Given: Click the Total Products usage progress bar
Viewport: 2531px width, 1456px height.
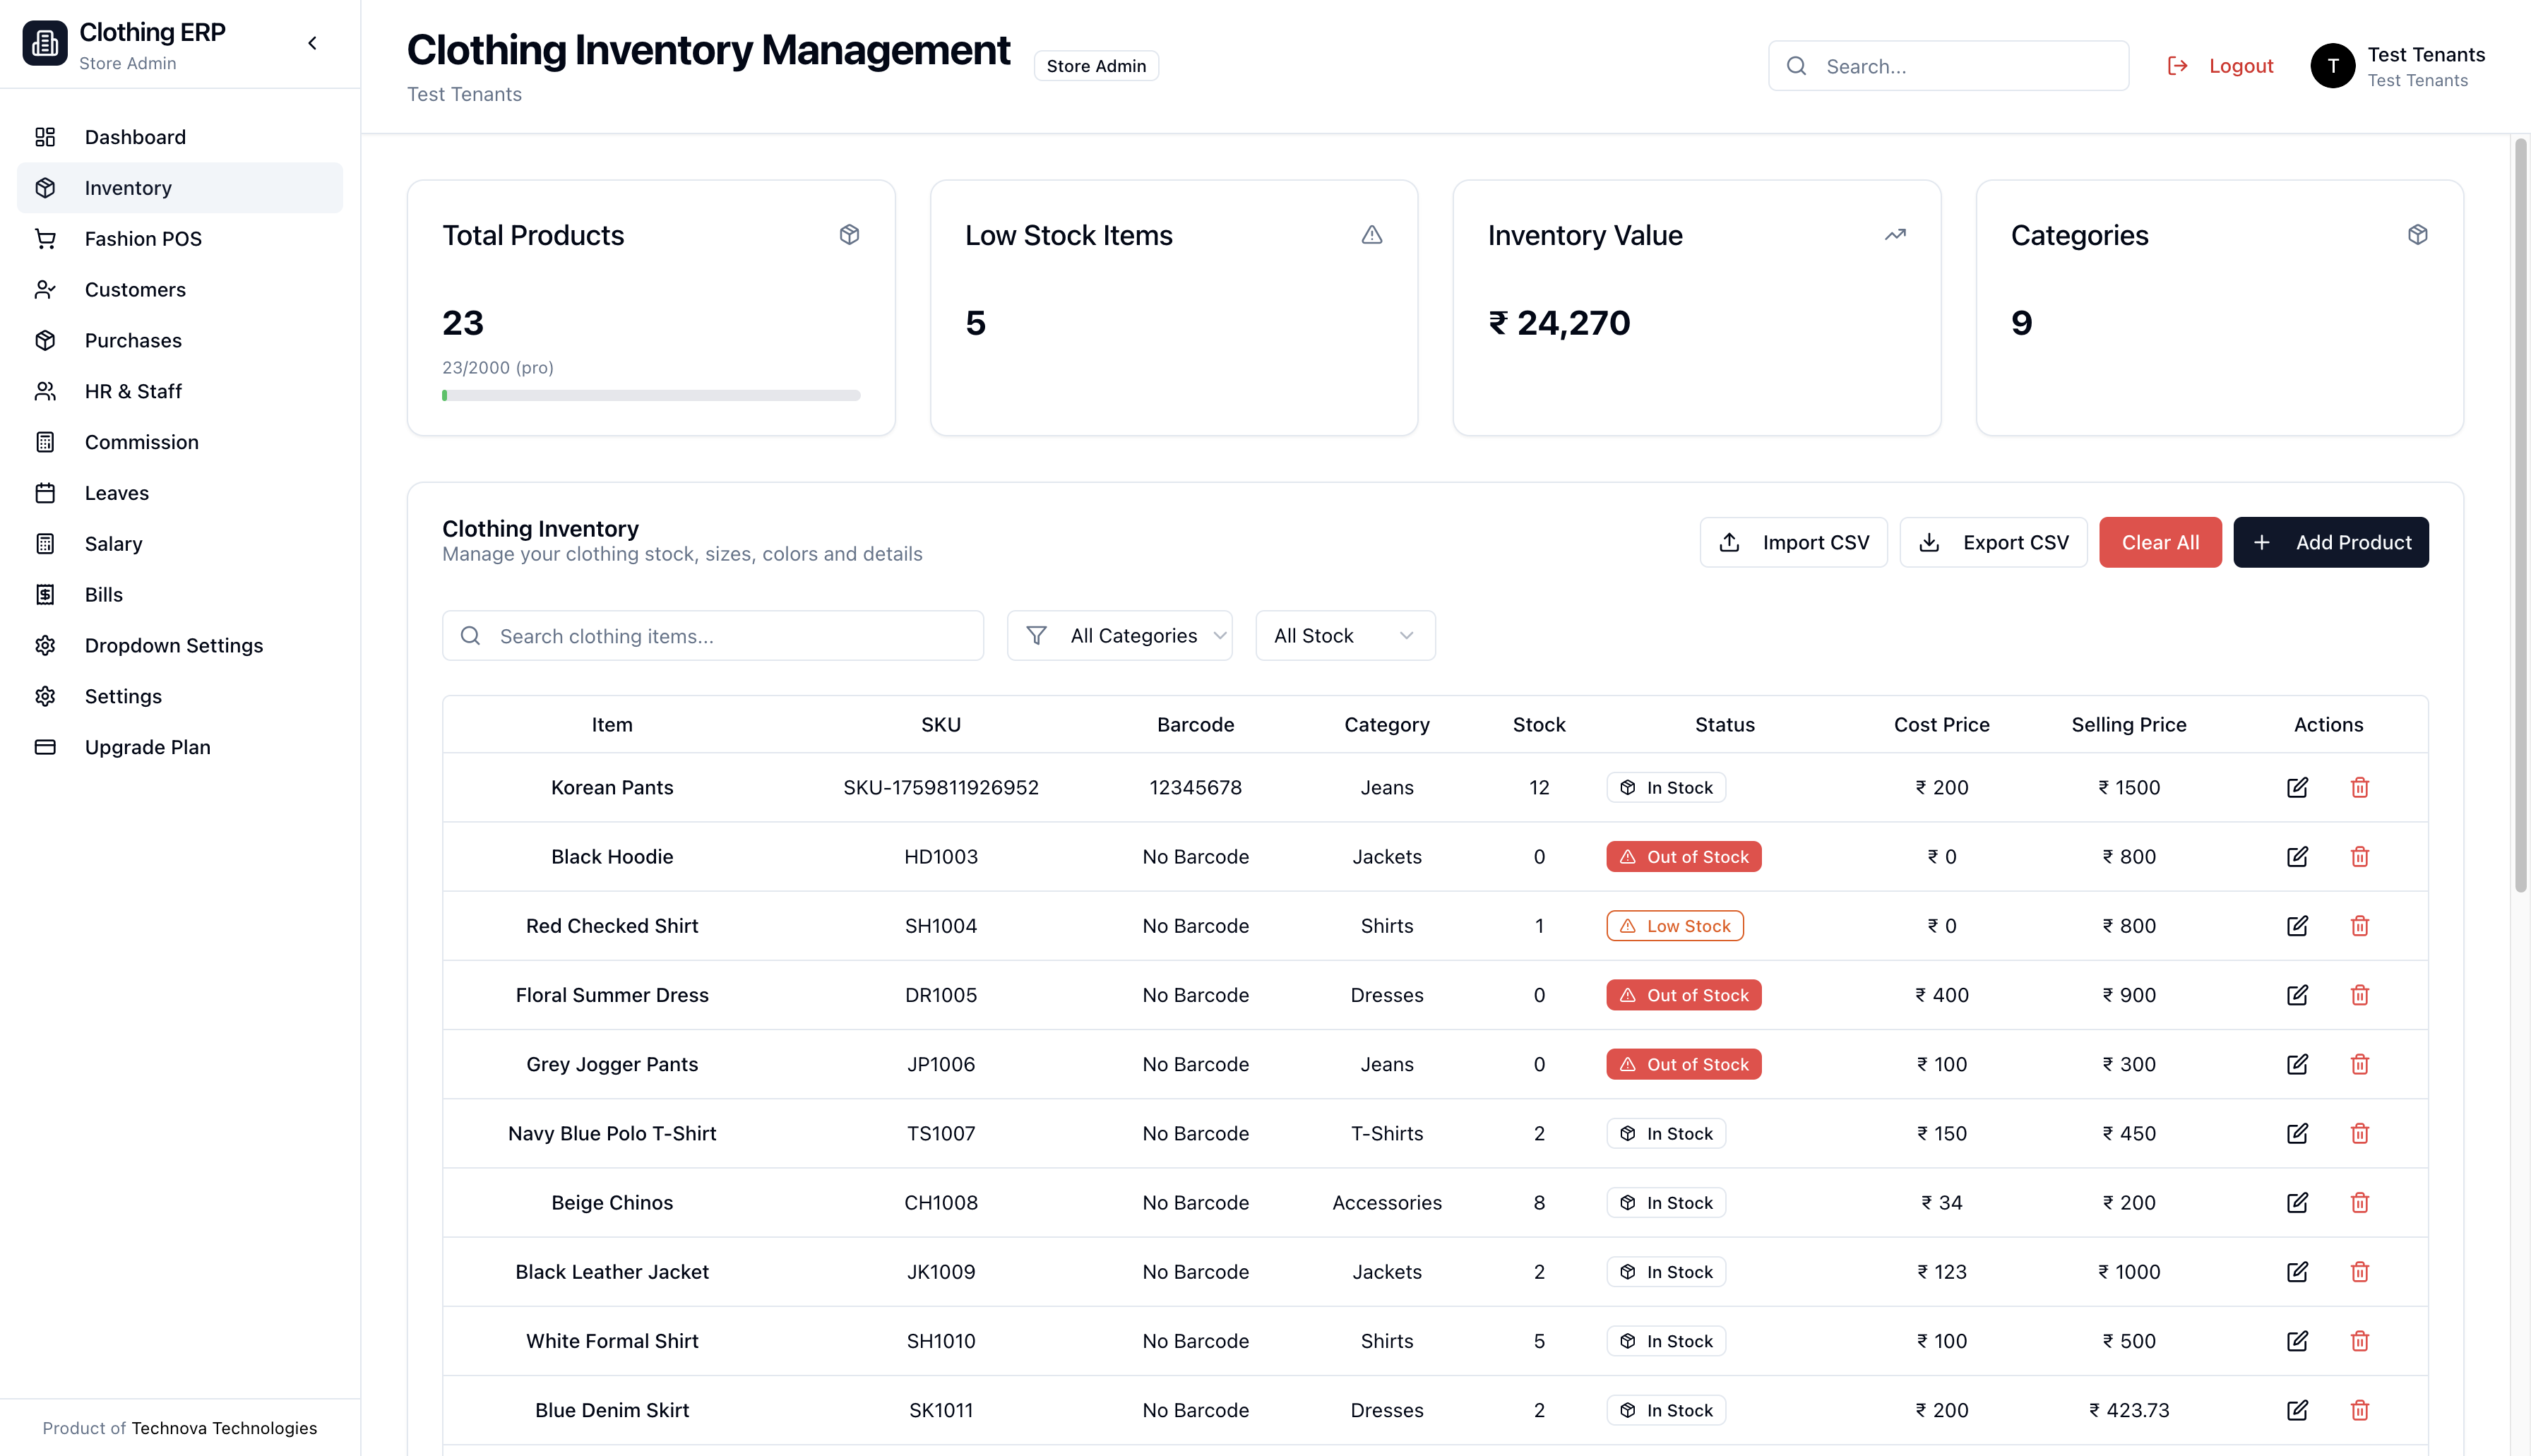Looking at the screenshot, I should 651,396.
